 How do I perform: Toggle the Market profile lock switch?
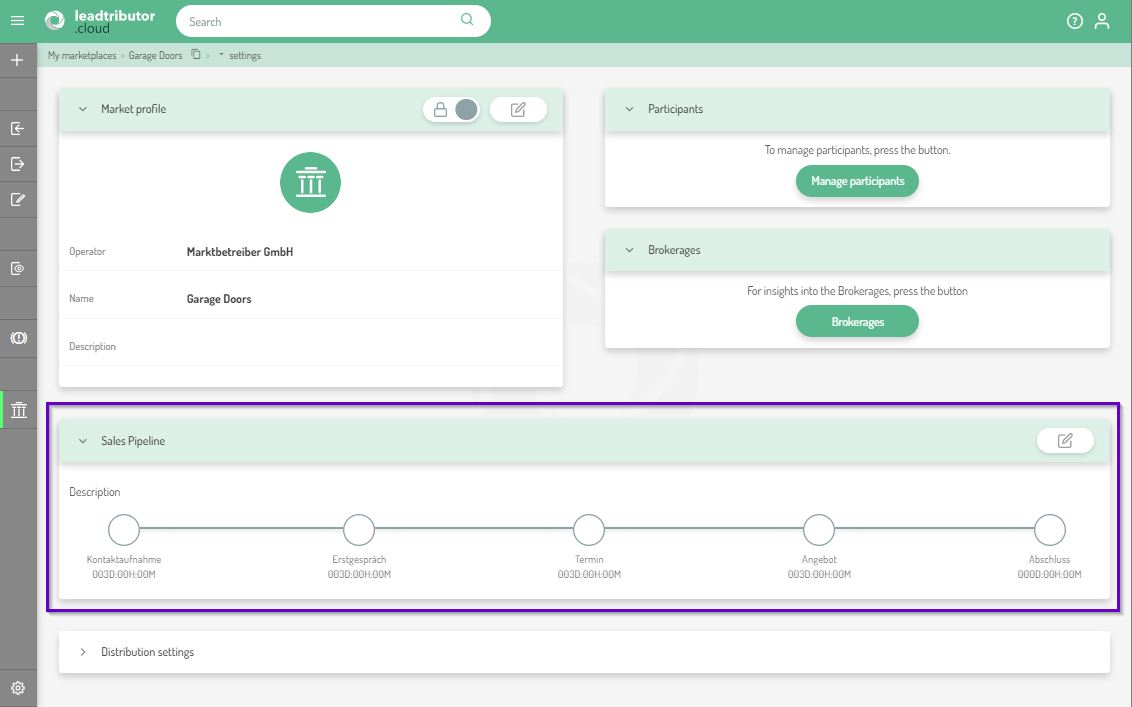click(452, 110)
